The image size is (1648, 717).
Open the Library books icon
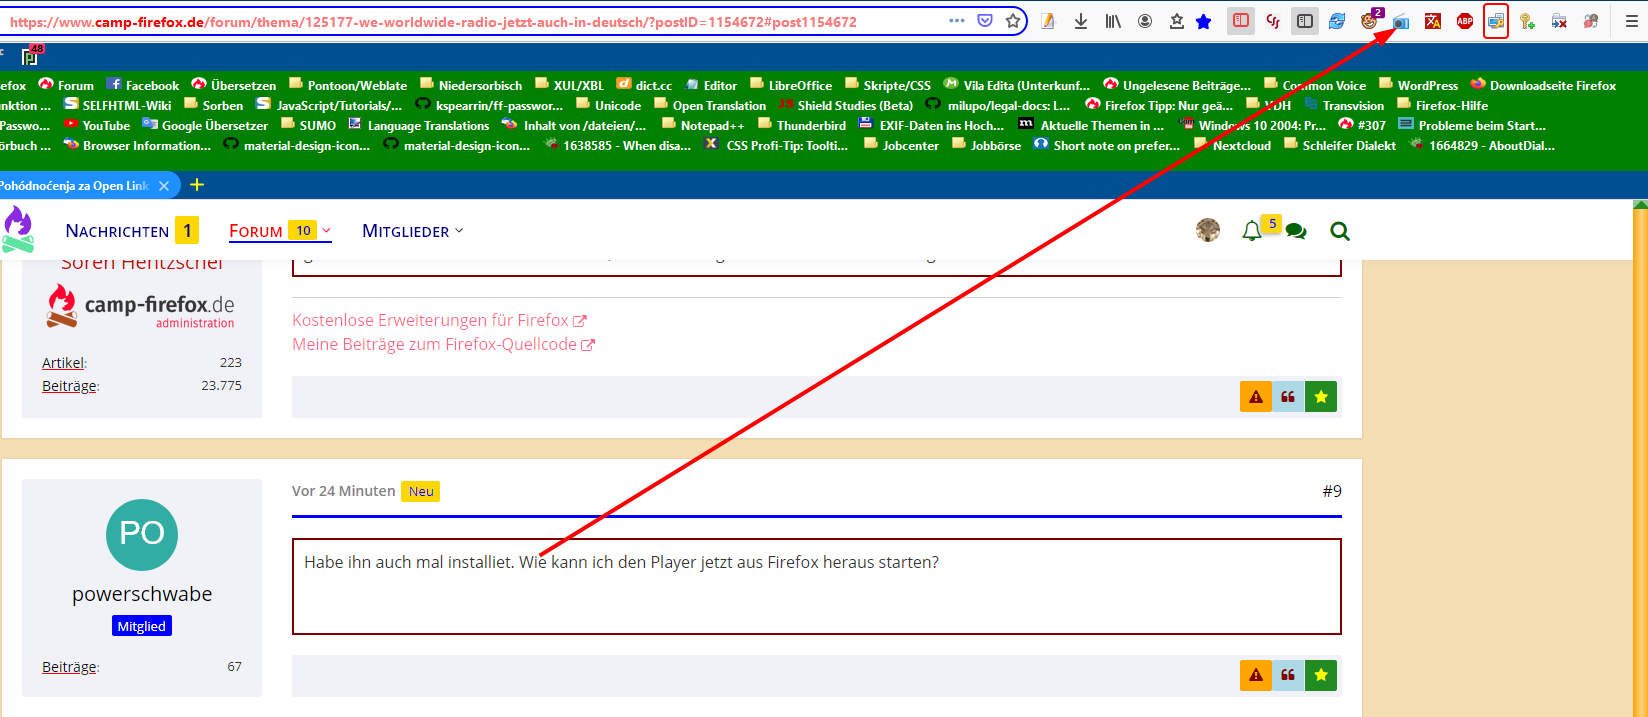click(1113, 21)
